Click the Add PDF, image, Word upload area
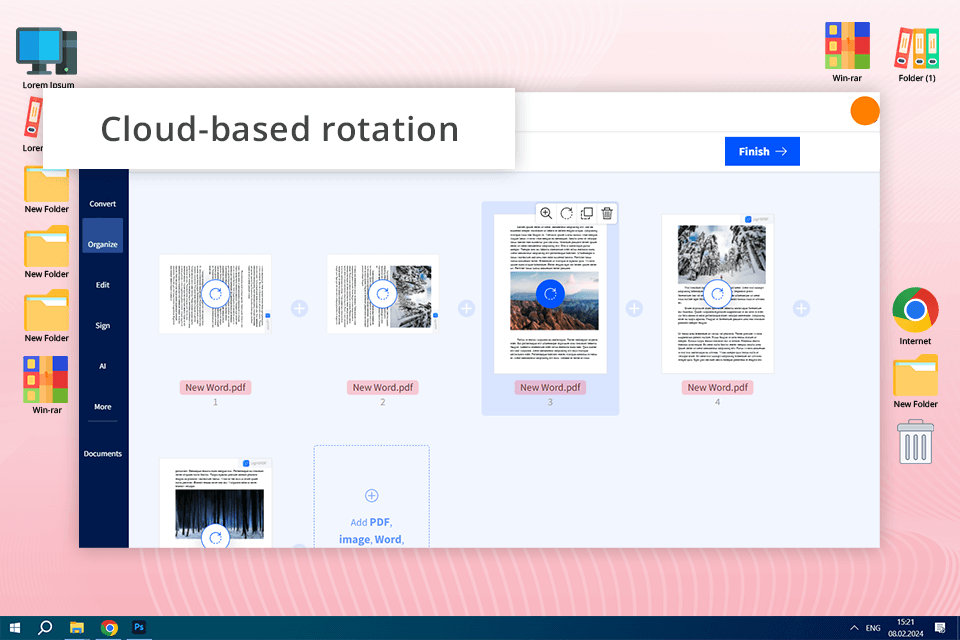The height and width of the screenshot is (640, 960). (x=372, y=497)
